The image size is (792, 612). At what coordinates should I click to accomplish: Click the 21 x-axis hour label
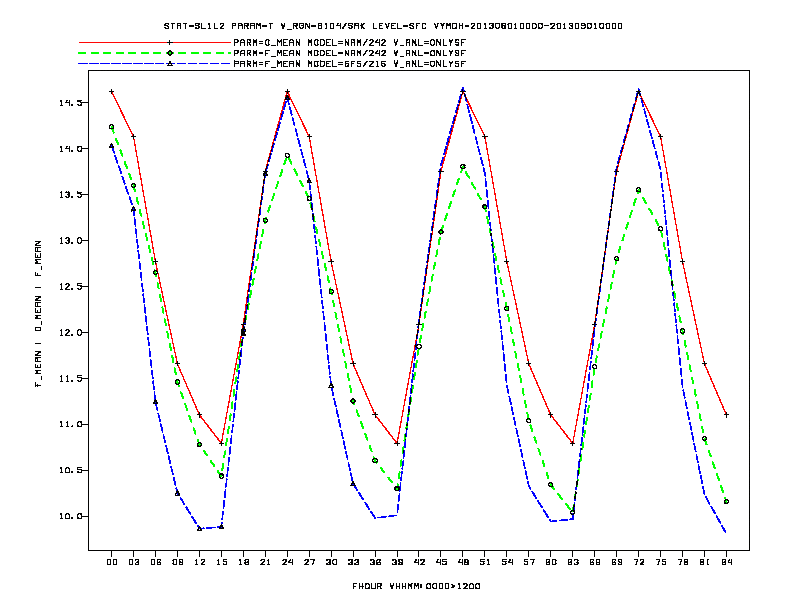click(x=265, y=562)
